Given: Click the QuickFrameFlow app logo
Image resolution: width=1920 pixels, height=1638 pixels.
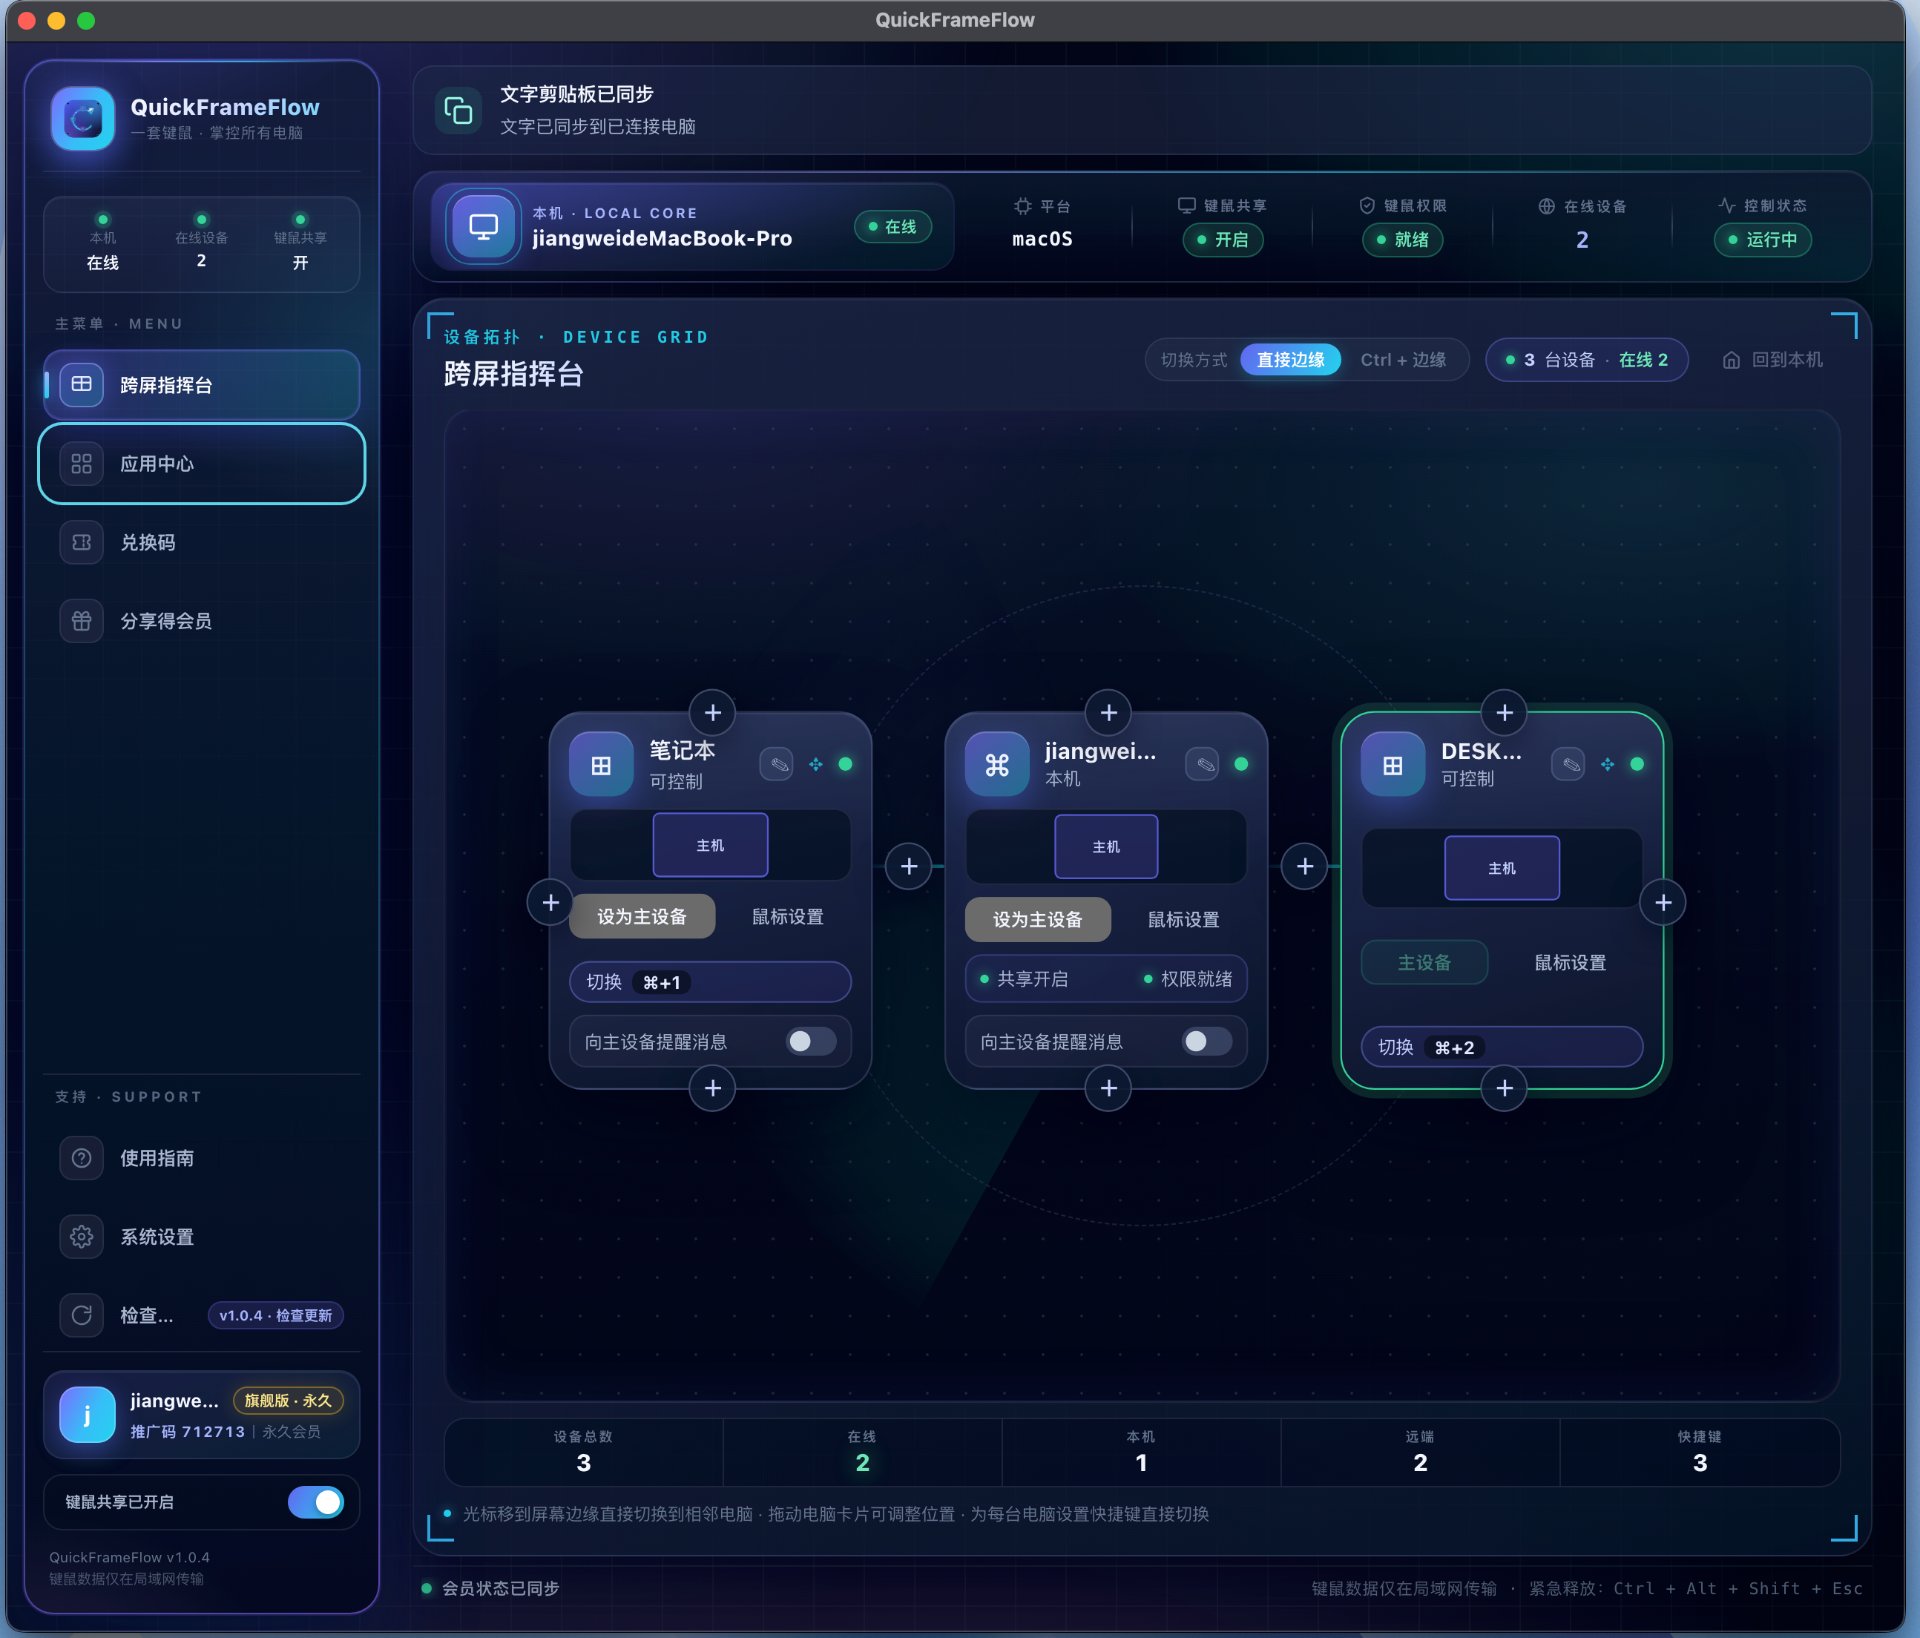Looking at the screenshot, I should (83, 118).
